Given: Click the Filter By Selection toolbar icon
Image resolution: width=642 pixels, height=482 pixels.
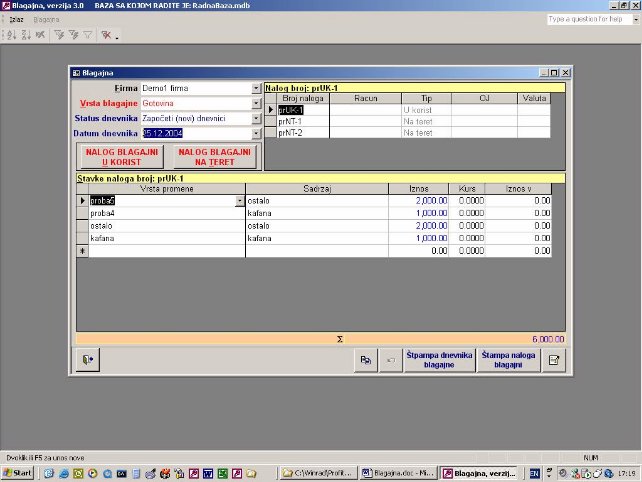Looking at the screenshot, I should (x=59, y=35).
